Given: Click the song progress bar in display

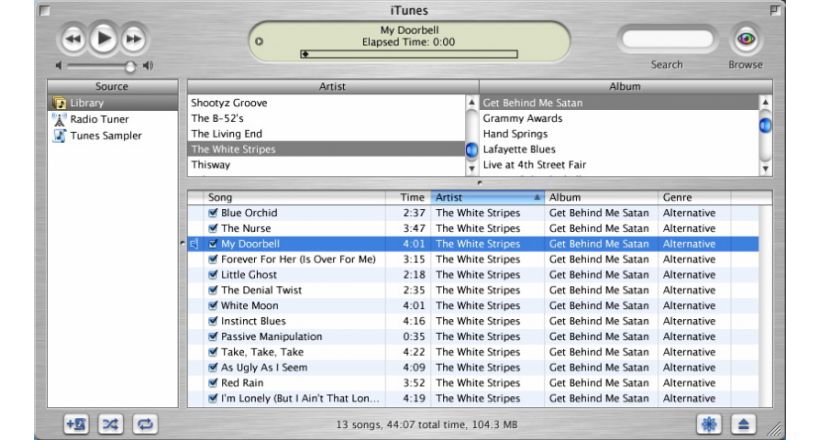Looking at the screenshot, I should click(x=409, y=54).
